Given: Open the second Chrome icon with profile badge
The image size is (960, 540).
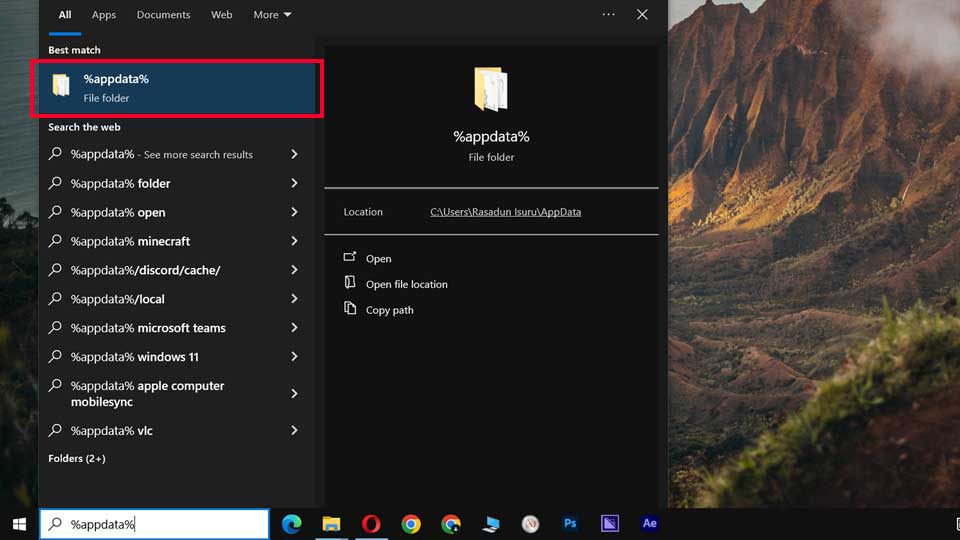Looking at the screenshot, I should [x=451, y=524].
